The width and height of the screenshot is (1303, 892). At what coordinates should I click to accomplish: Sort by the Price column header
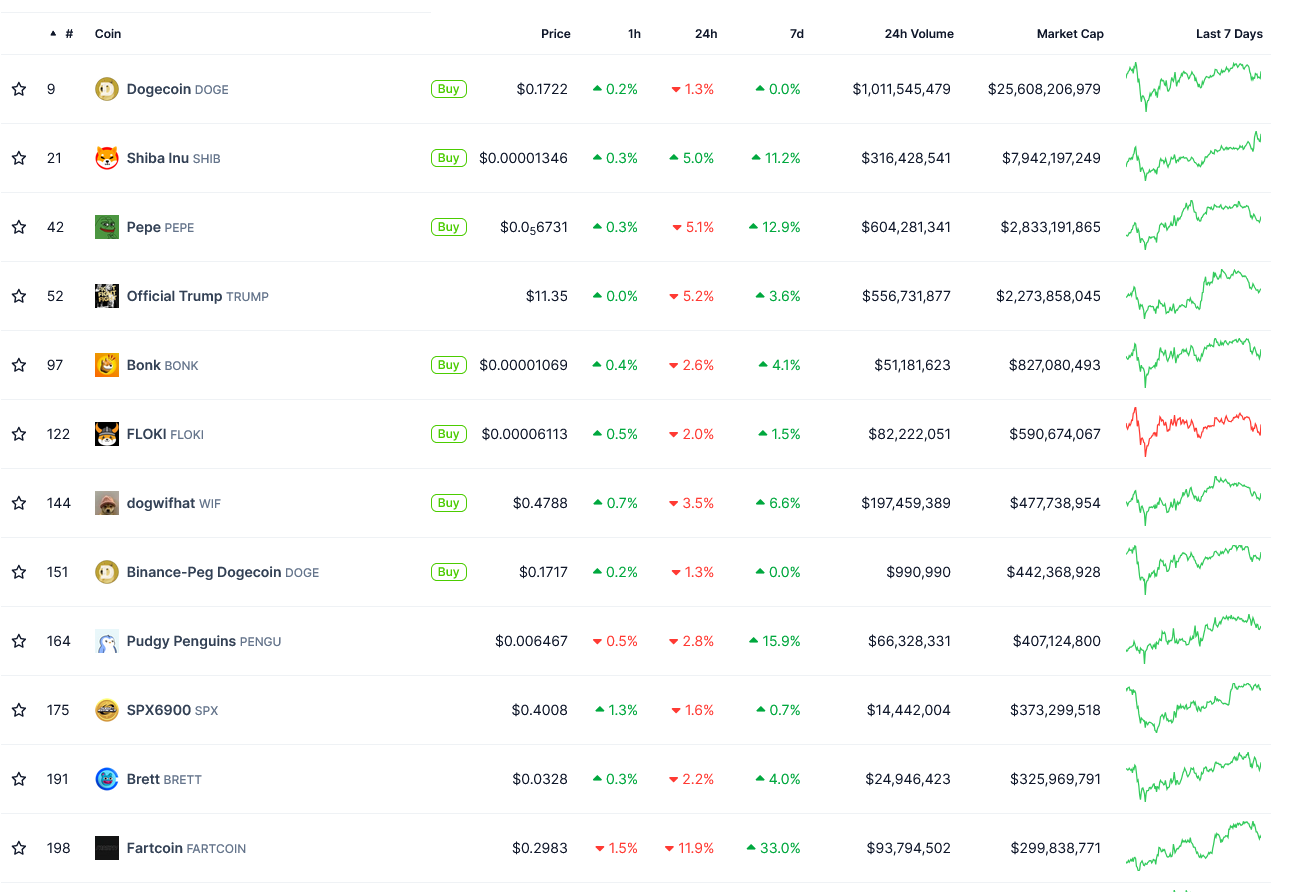click(555, 34)
